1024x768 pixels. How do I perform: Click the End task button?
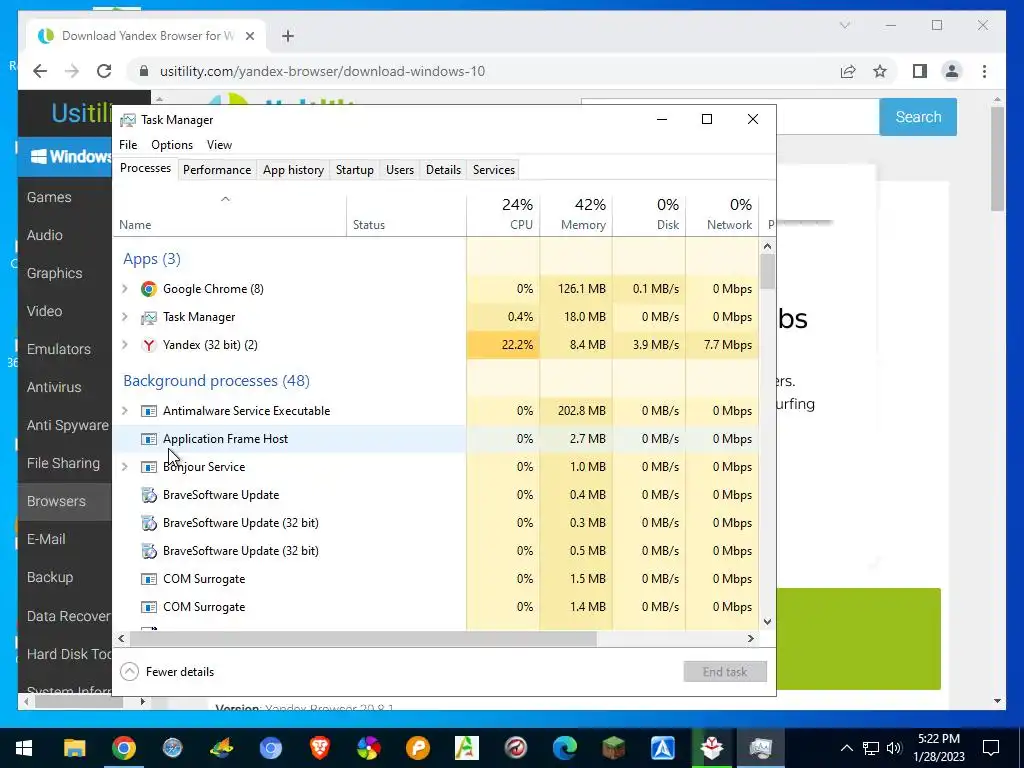click(x=725, y=671)
